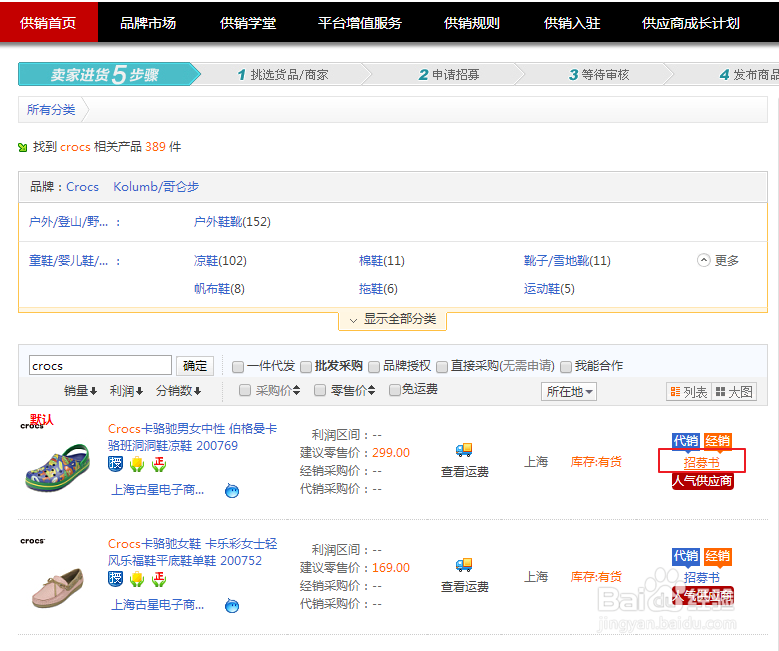Toggle the 采购价 checkbox
The image size is (779, 651).
point(244,390)
